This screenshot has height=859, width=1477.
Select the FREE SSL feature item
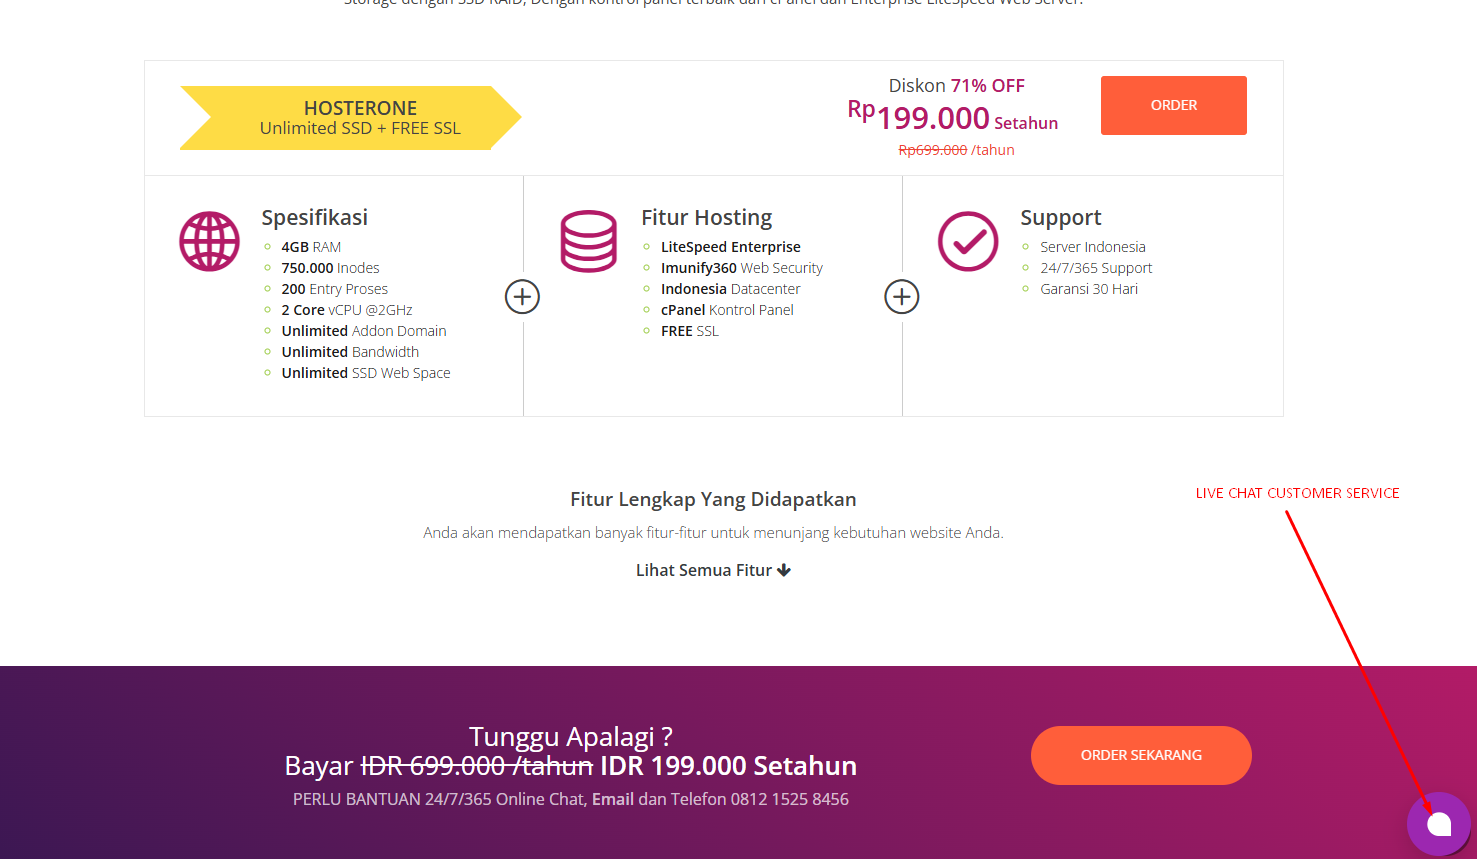click(689, 330)
